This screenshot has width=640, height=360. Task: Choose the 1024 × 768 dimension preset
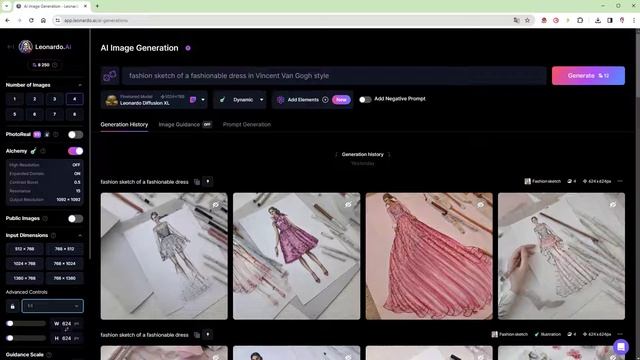pos(24,264)
